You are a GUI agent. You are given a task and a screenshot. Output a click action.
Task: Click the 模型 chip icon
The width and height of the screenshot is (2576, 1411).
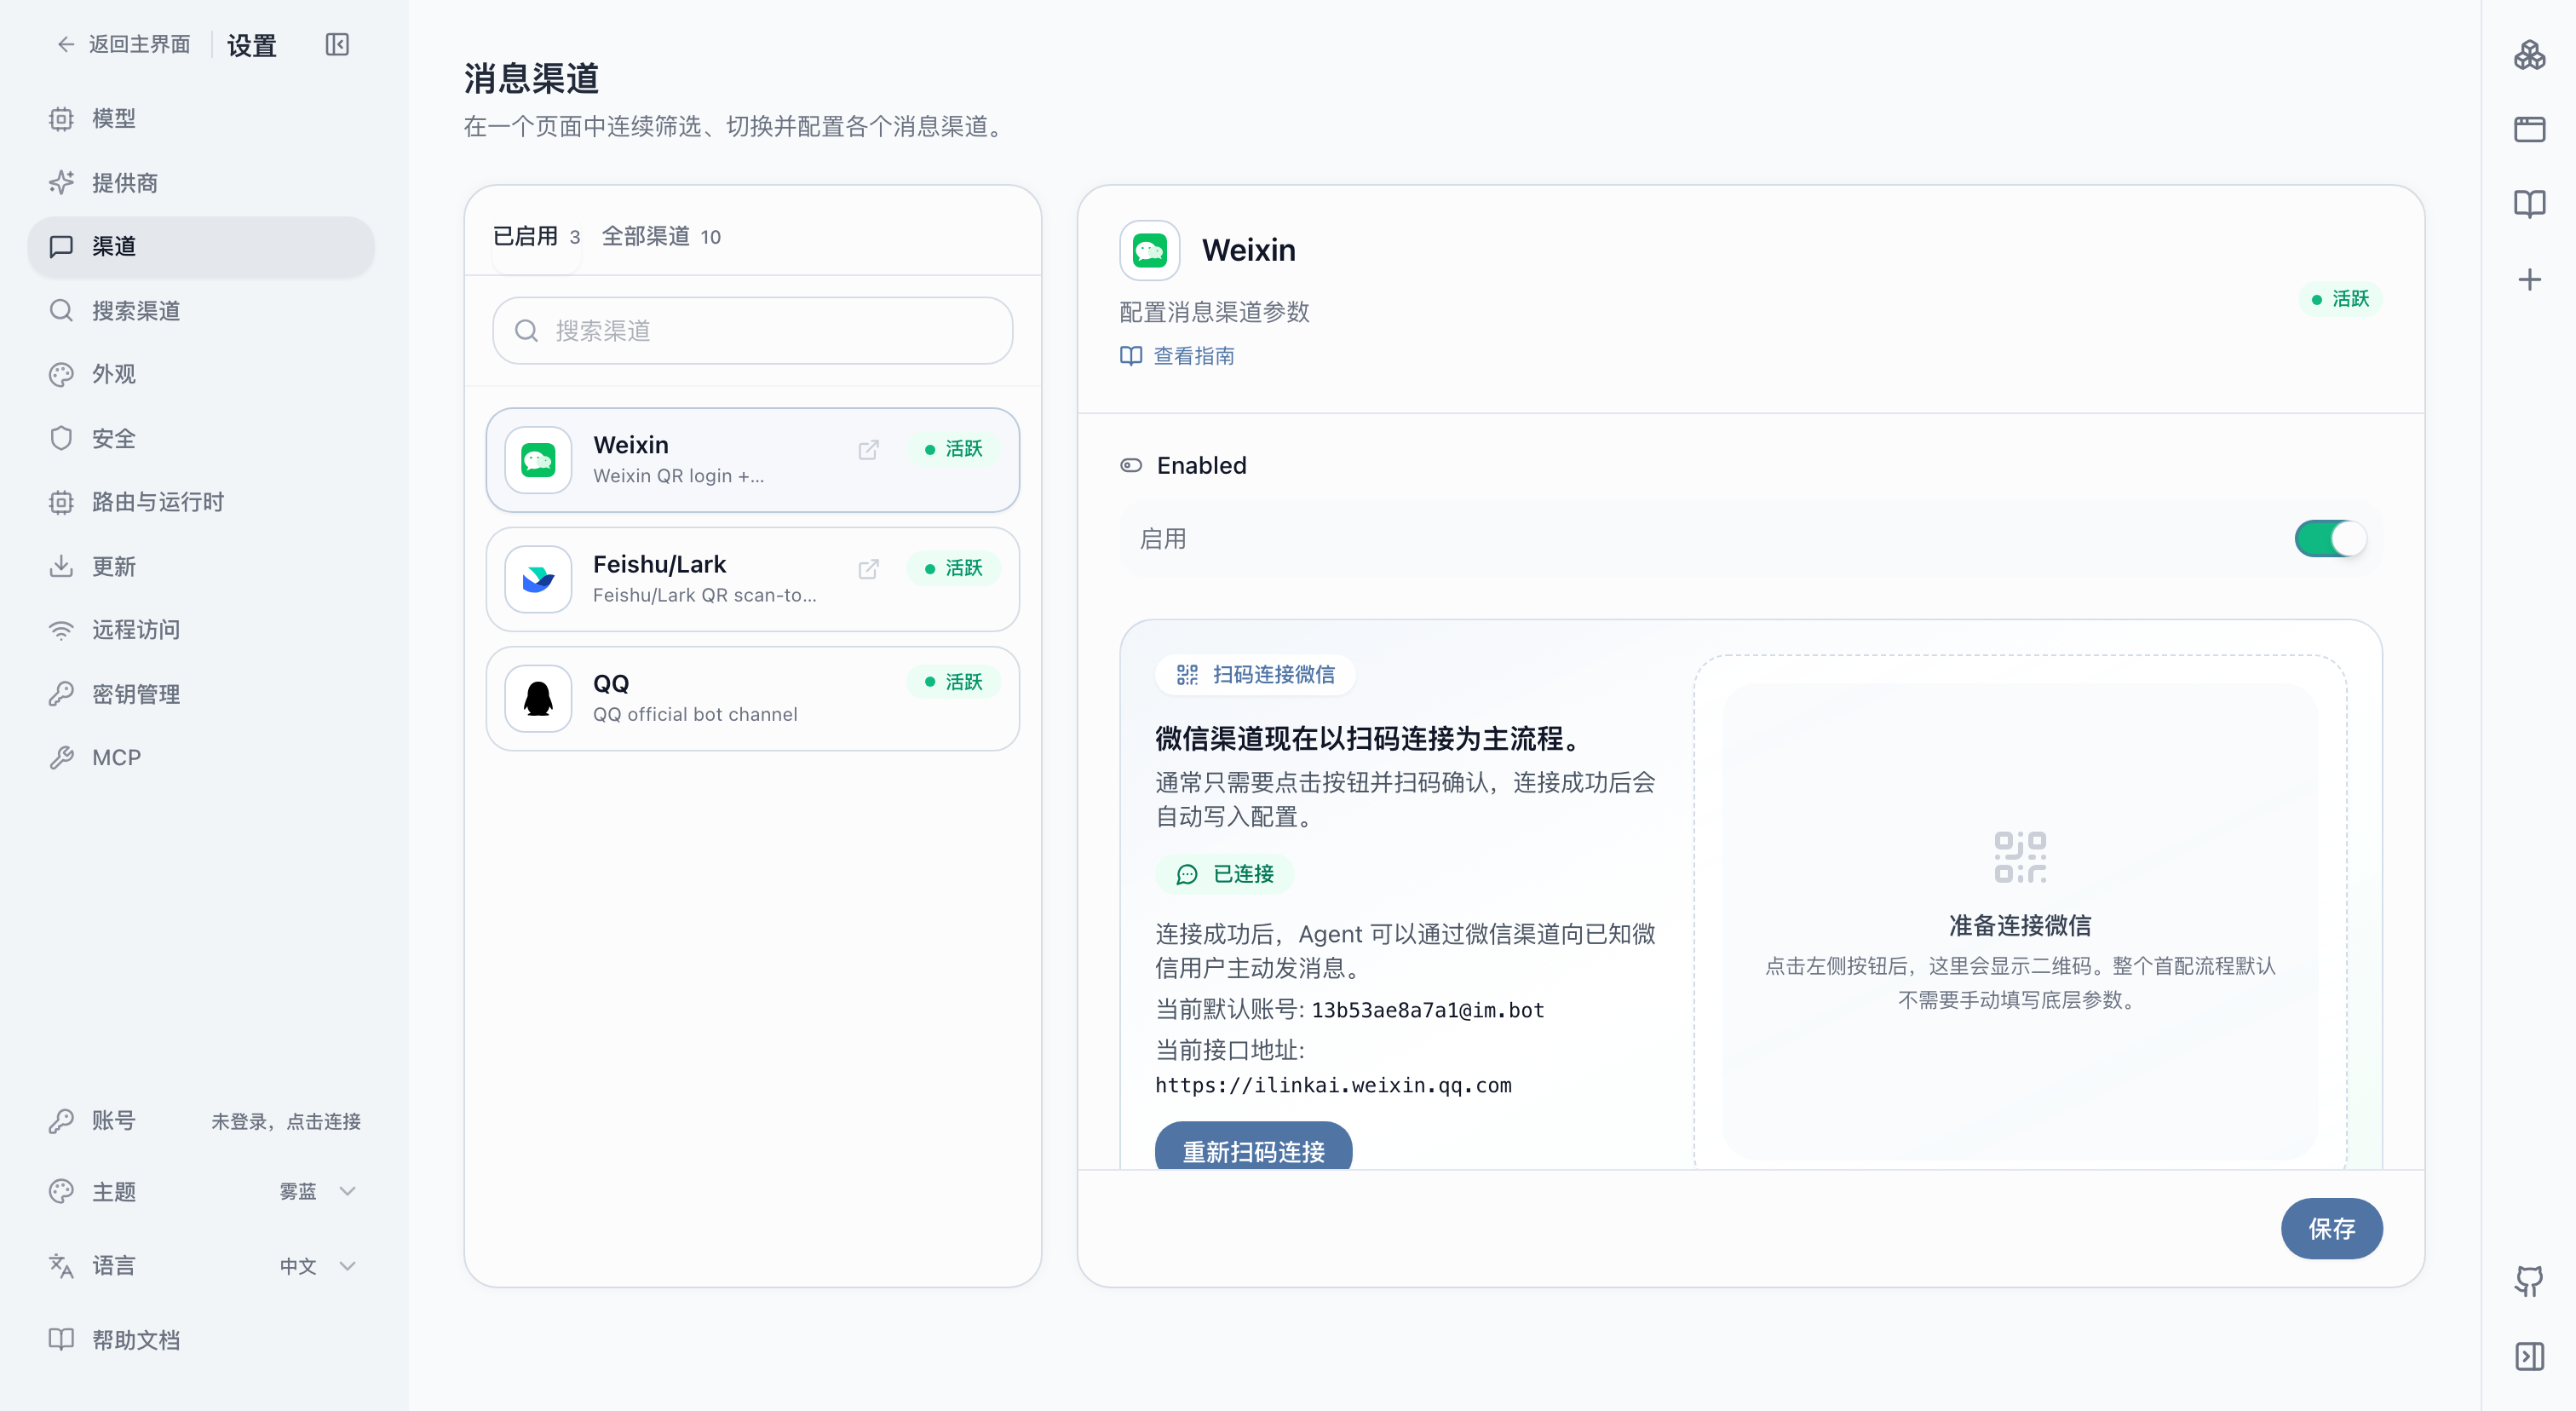point(61,119)
